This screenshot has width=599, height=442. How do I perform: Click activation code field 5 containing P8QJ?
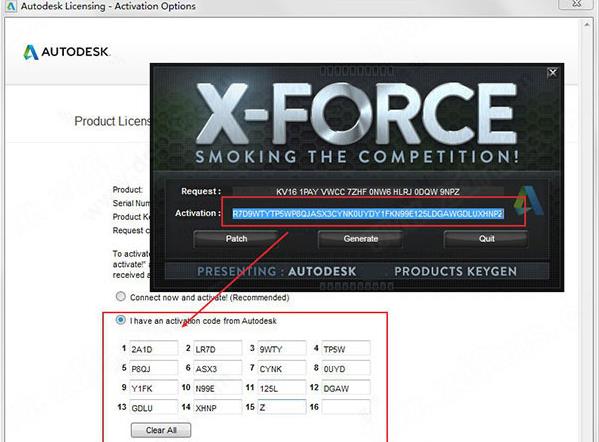154,369
